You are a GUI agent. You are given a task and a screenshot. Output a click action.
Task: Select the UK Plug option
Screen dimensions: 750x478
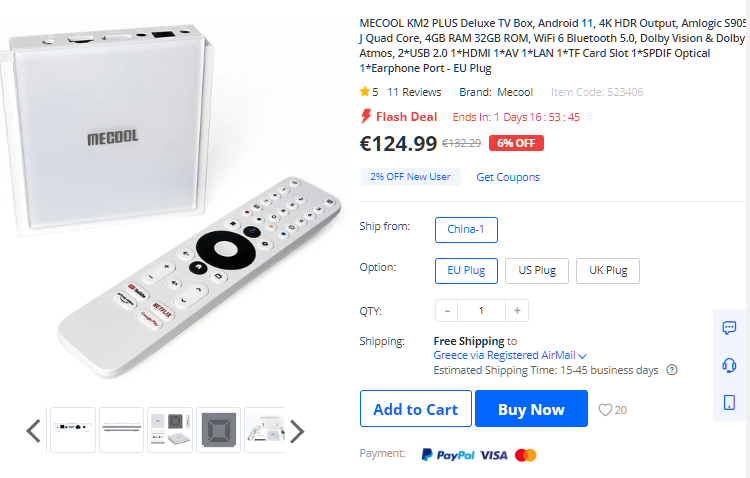click(x=607, y=271)
